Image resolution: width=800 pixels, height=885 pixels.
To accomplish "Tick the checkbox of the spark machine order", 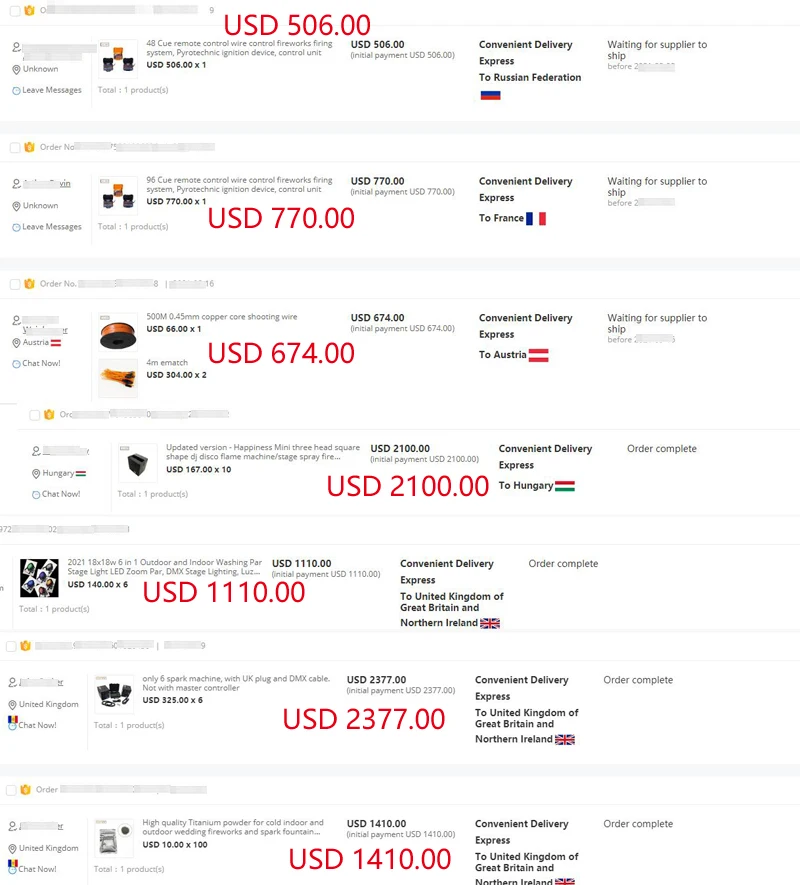I will (x=10, y=646).
